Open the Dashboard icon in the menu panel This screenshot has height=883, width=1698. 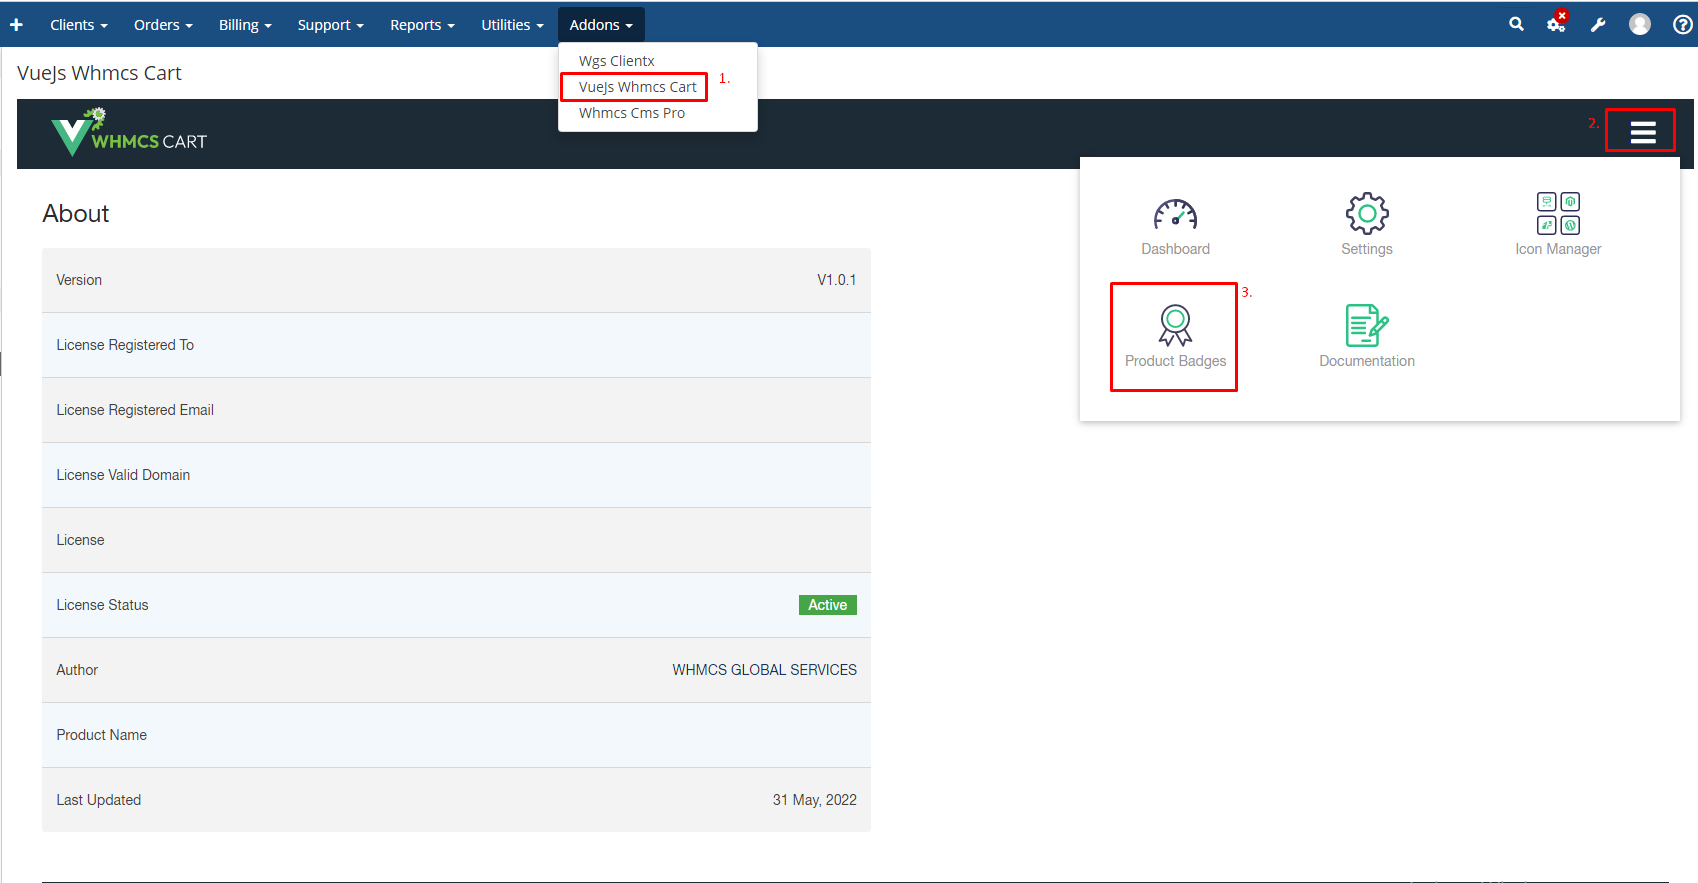tap(1175, 226)
